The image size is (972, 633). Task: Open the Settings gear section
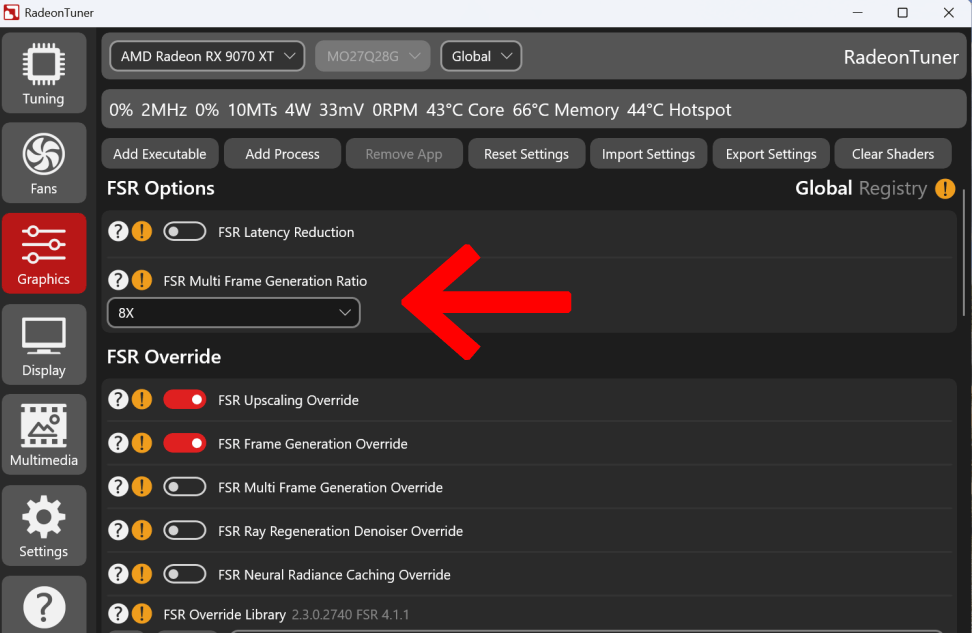coord(43,526)
